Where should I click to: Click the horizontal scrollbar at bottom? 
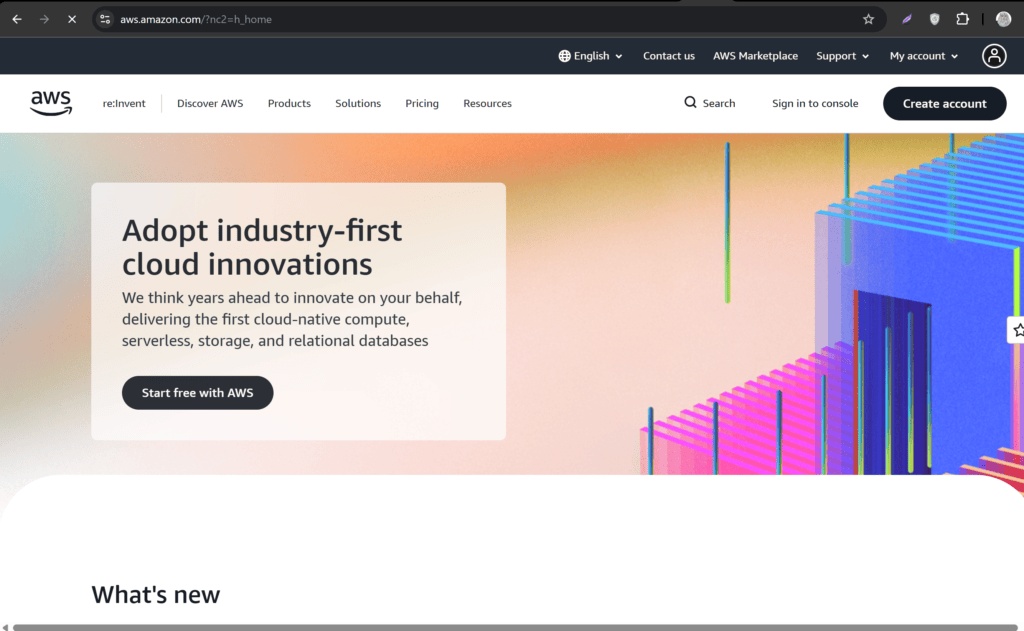click(516, 627)
